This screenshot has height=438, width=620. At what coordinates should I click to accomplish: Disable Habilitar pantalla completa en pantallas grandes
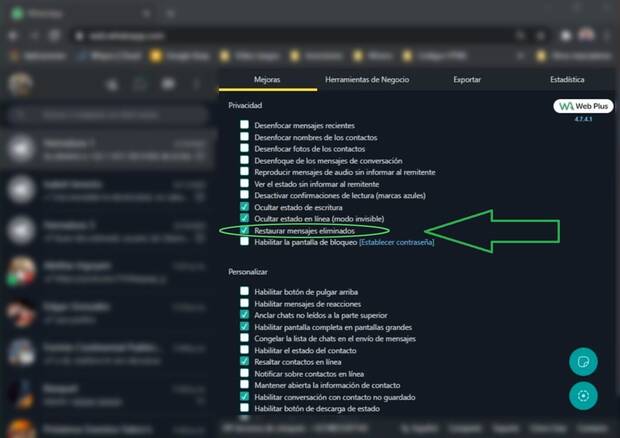(x=244, y=326)
